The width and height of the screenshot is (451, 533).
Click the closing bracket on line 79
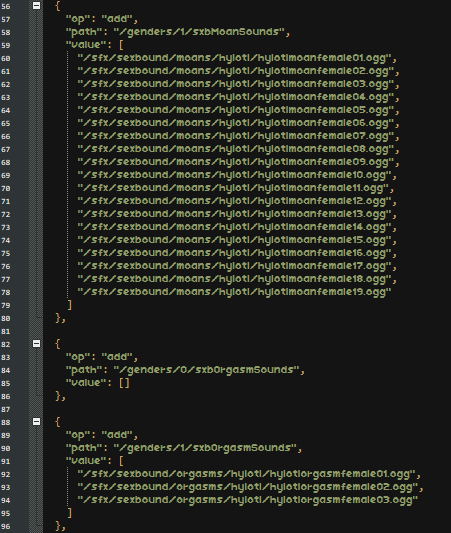pyautogui.click(x=70, y=305)
